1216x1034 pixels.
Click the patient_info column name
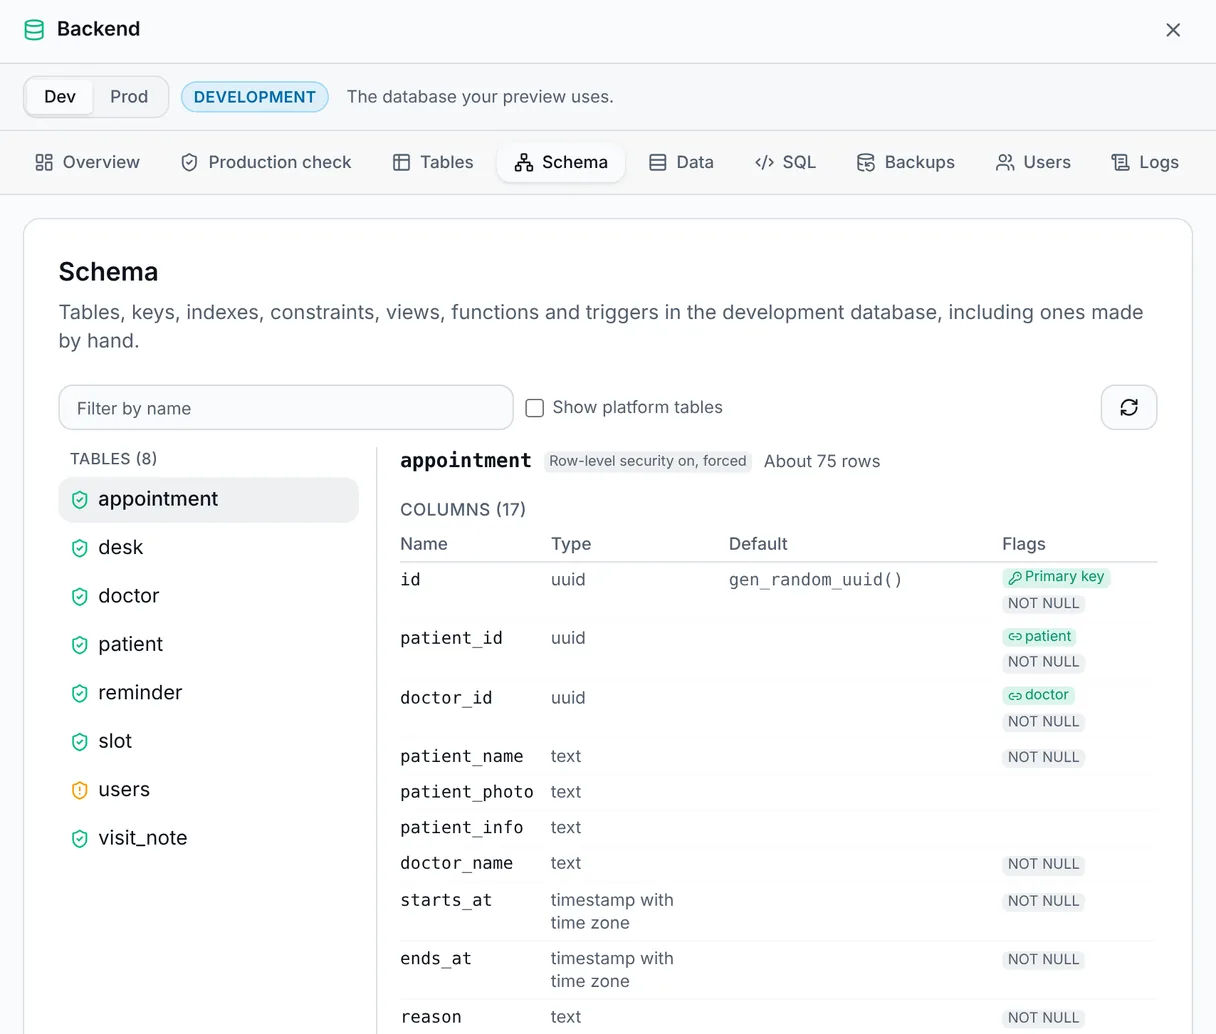click(x=462, y=828)
